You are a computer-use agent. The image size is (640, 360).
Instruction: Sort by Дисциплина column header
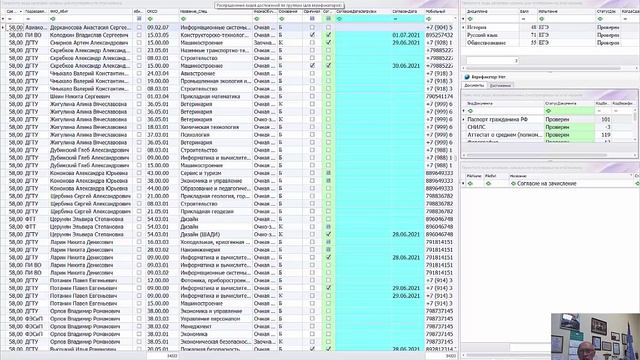tap(492, 11)
